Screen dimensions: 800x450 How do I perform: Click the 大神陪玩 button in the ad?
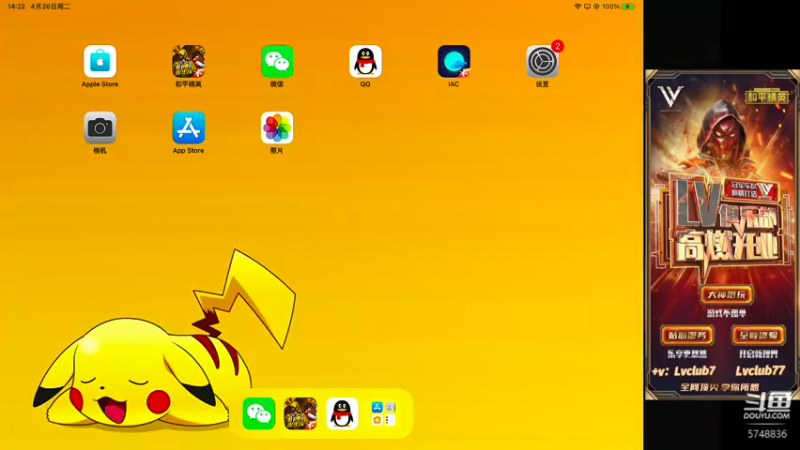(726, 294)
